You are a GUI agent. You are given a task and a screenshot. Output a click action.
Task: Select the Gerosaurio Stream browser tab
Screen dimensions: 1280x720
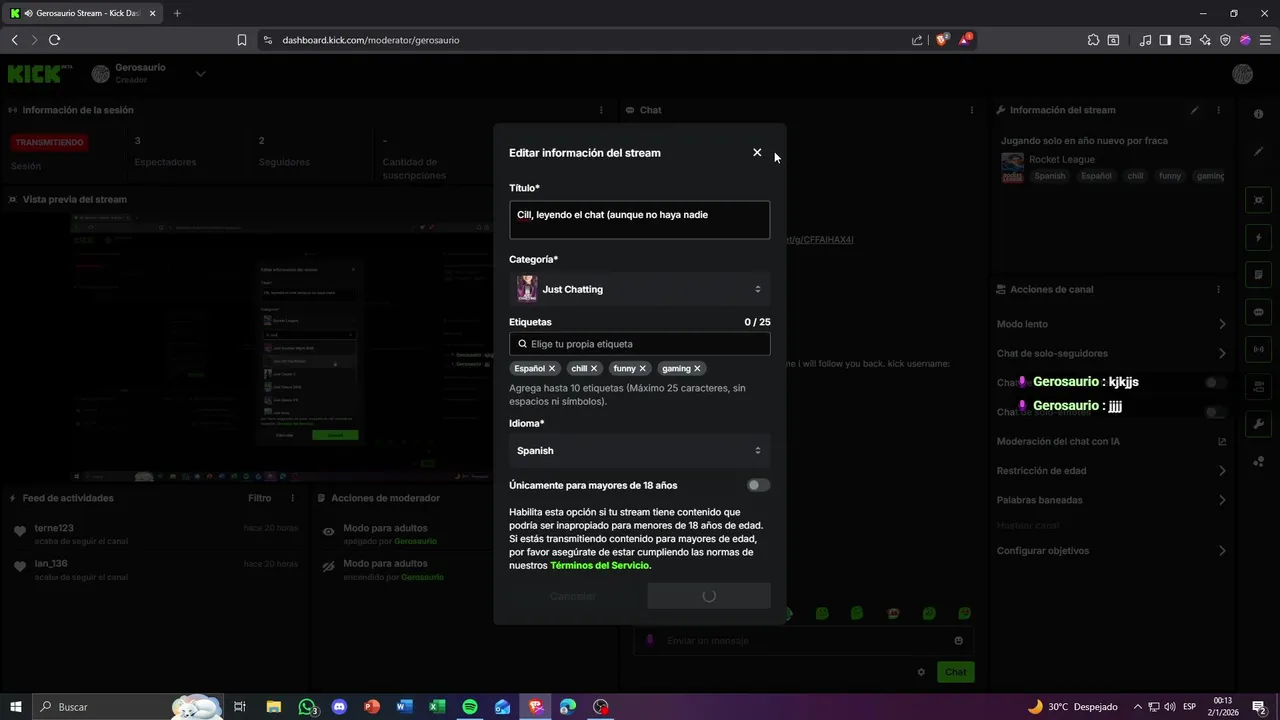coord(82,13)
